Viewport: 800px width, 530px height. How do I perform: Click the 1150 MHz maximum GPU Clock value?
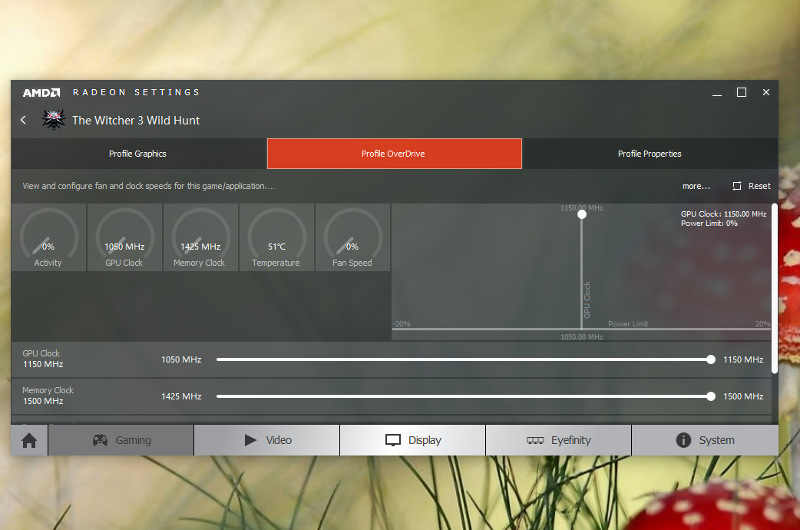tap(743, 360)
